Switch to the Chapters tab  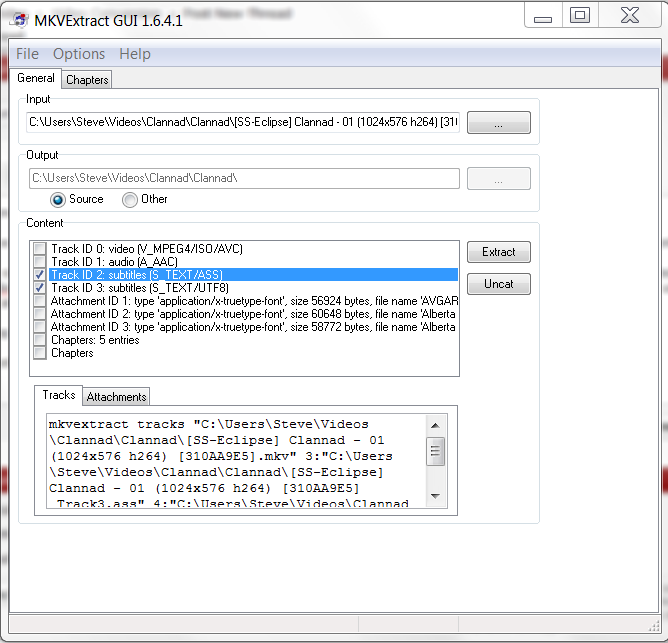[87, 80]
